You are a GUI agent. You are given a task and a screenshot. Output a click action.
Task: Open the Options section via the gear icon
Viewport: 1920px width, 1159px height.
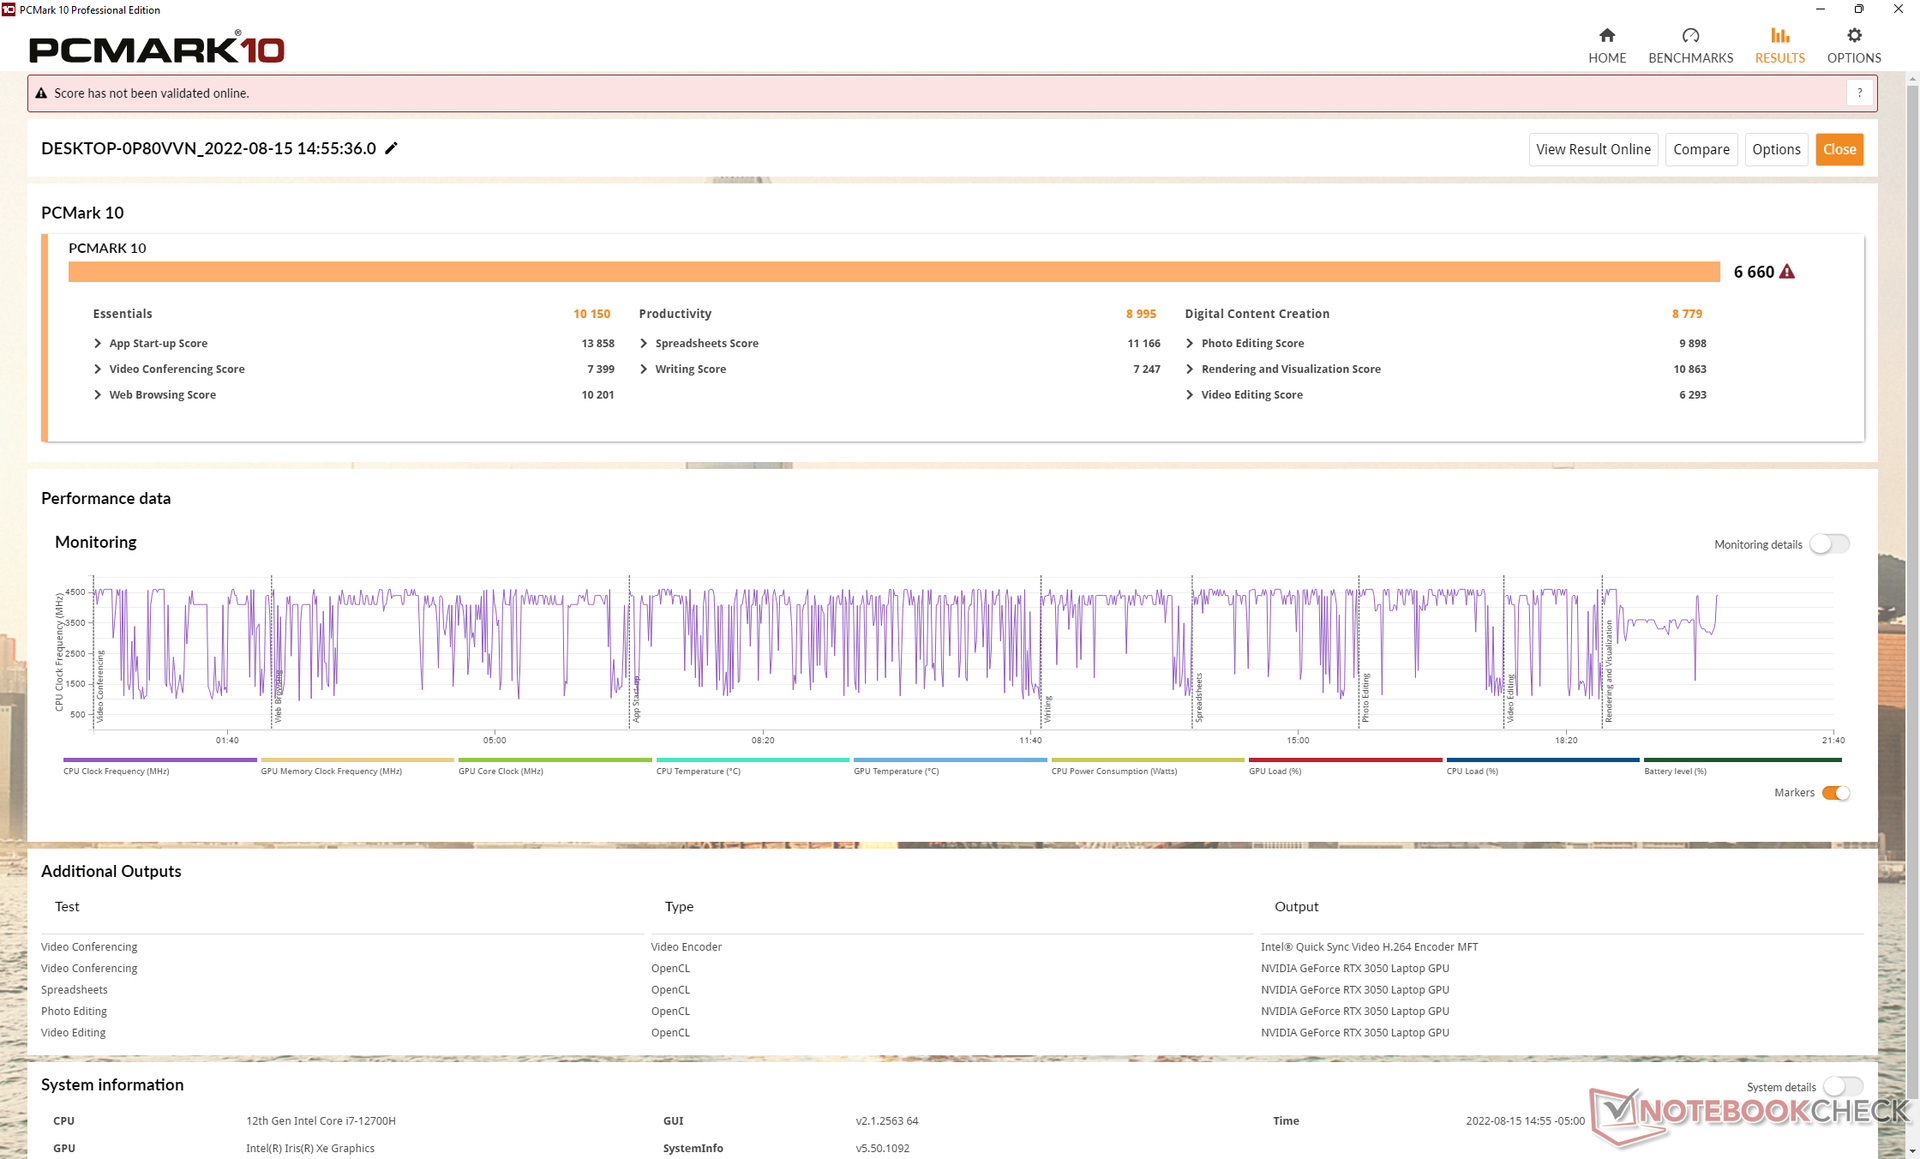[x=1854, y=36]
